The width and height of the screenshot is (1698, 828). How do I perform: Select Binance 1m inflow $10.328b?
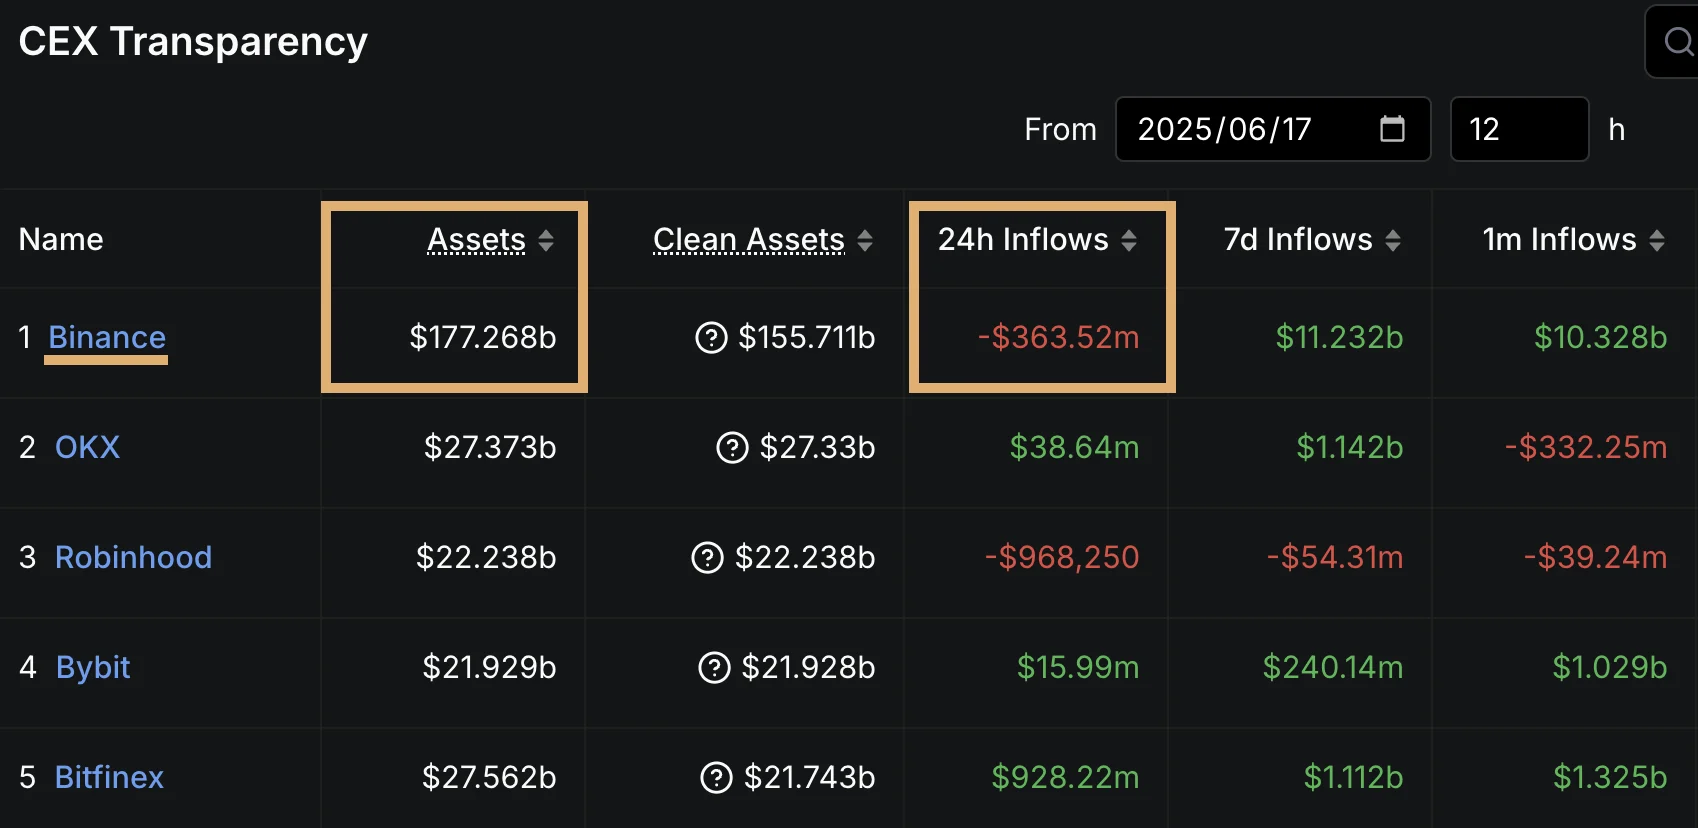tap(1601, 338)
